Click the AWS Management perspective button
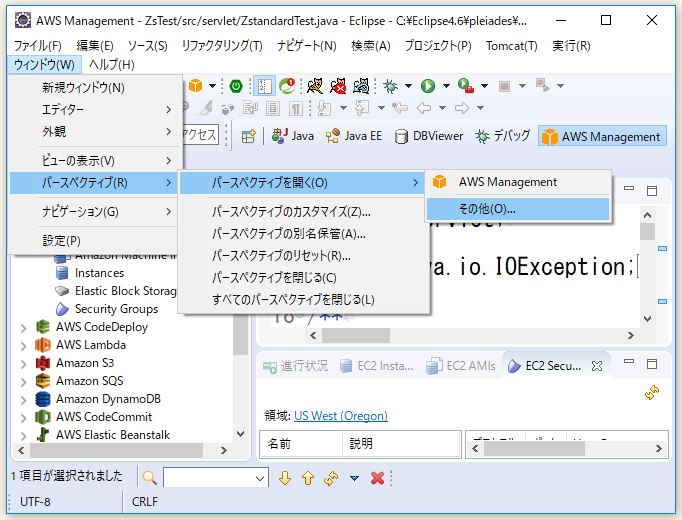This screenshot has width=682, height=520. pos(602,137)
